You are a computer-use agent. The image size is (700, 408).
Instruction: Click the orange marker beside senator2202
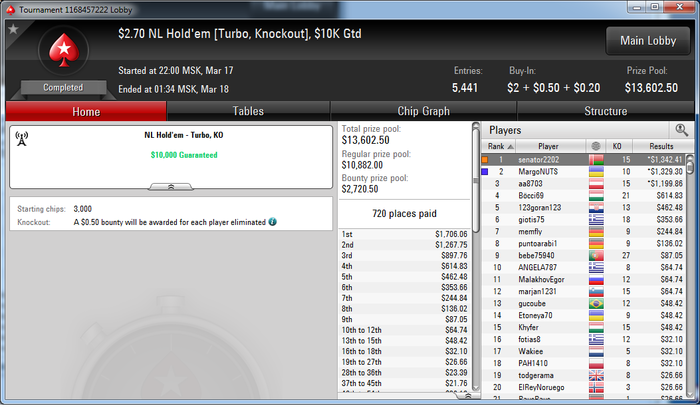485,159
